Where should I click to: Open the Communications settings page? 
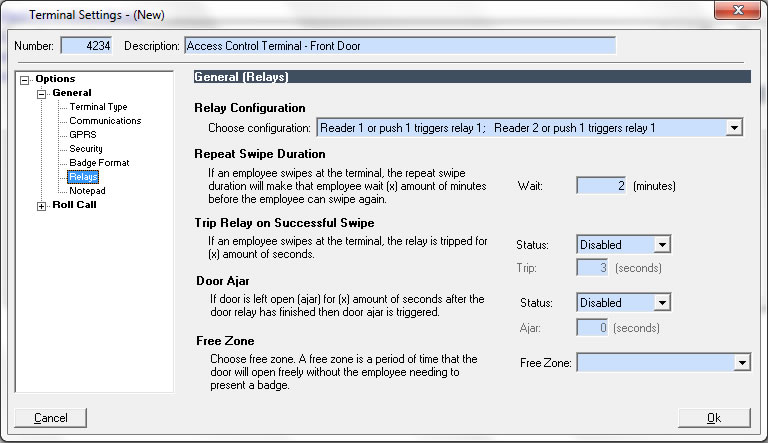pyautogui.click(x=105, y=121)
